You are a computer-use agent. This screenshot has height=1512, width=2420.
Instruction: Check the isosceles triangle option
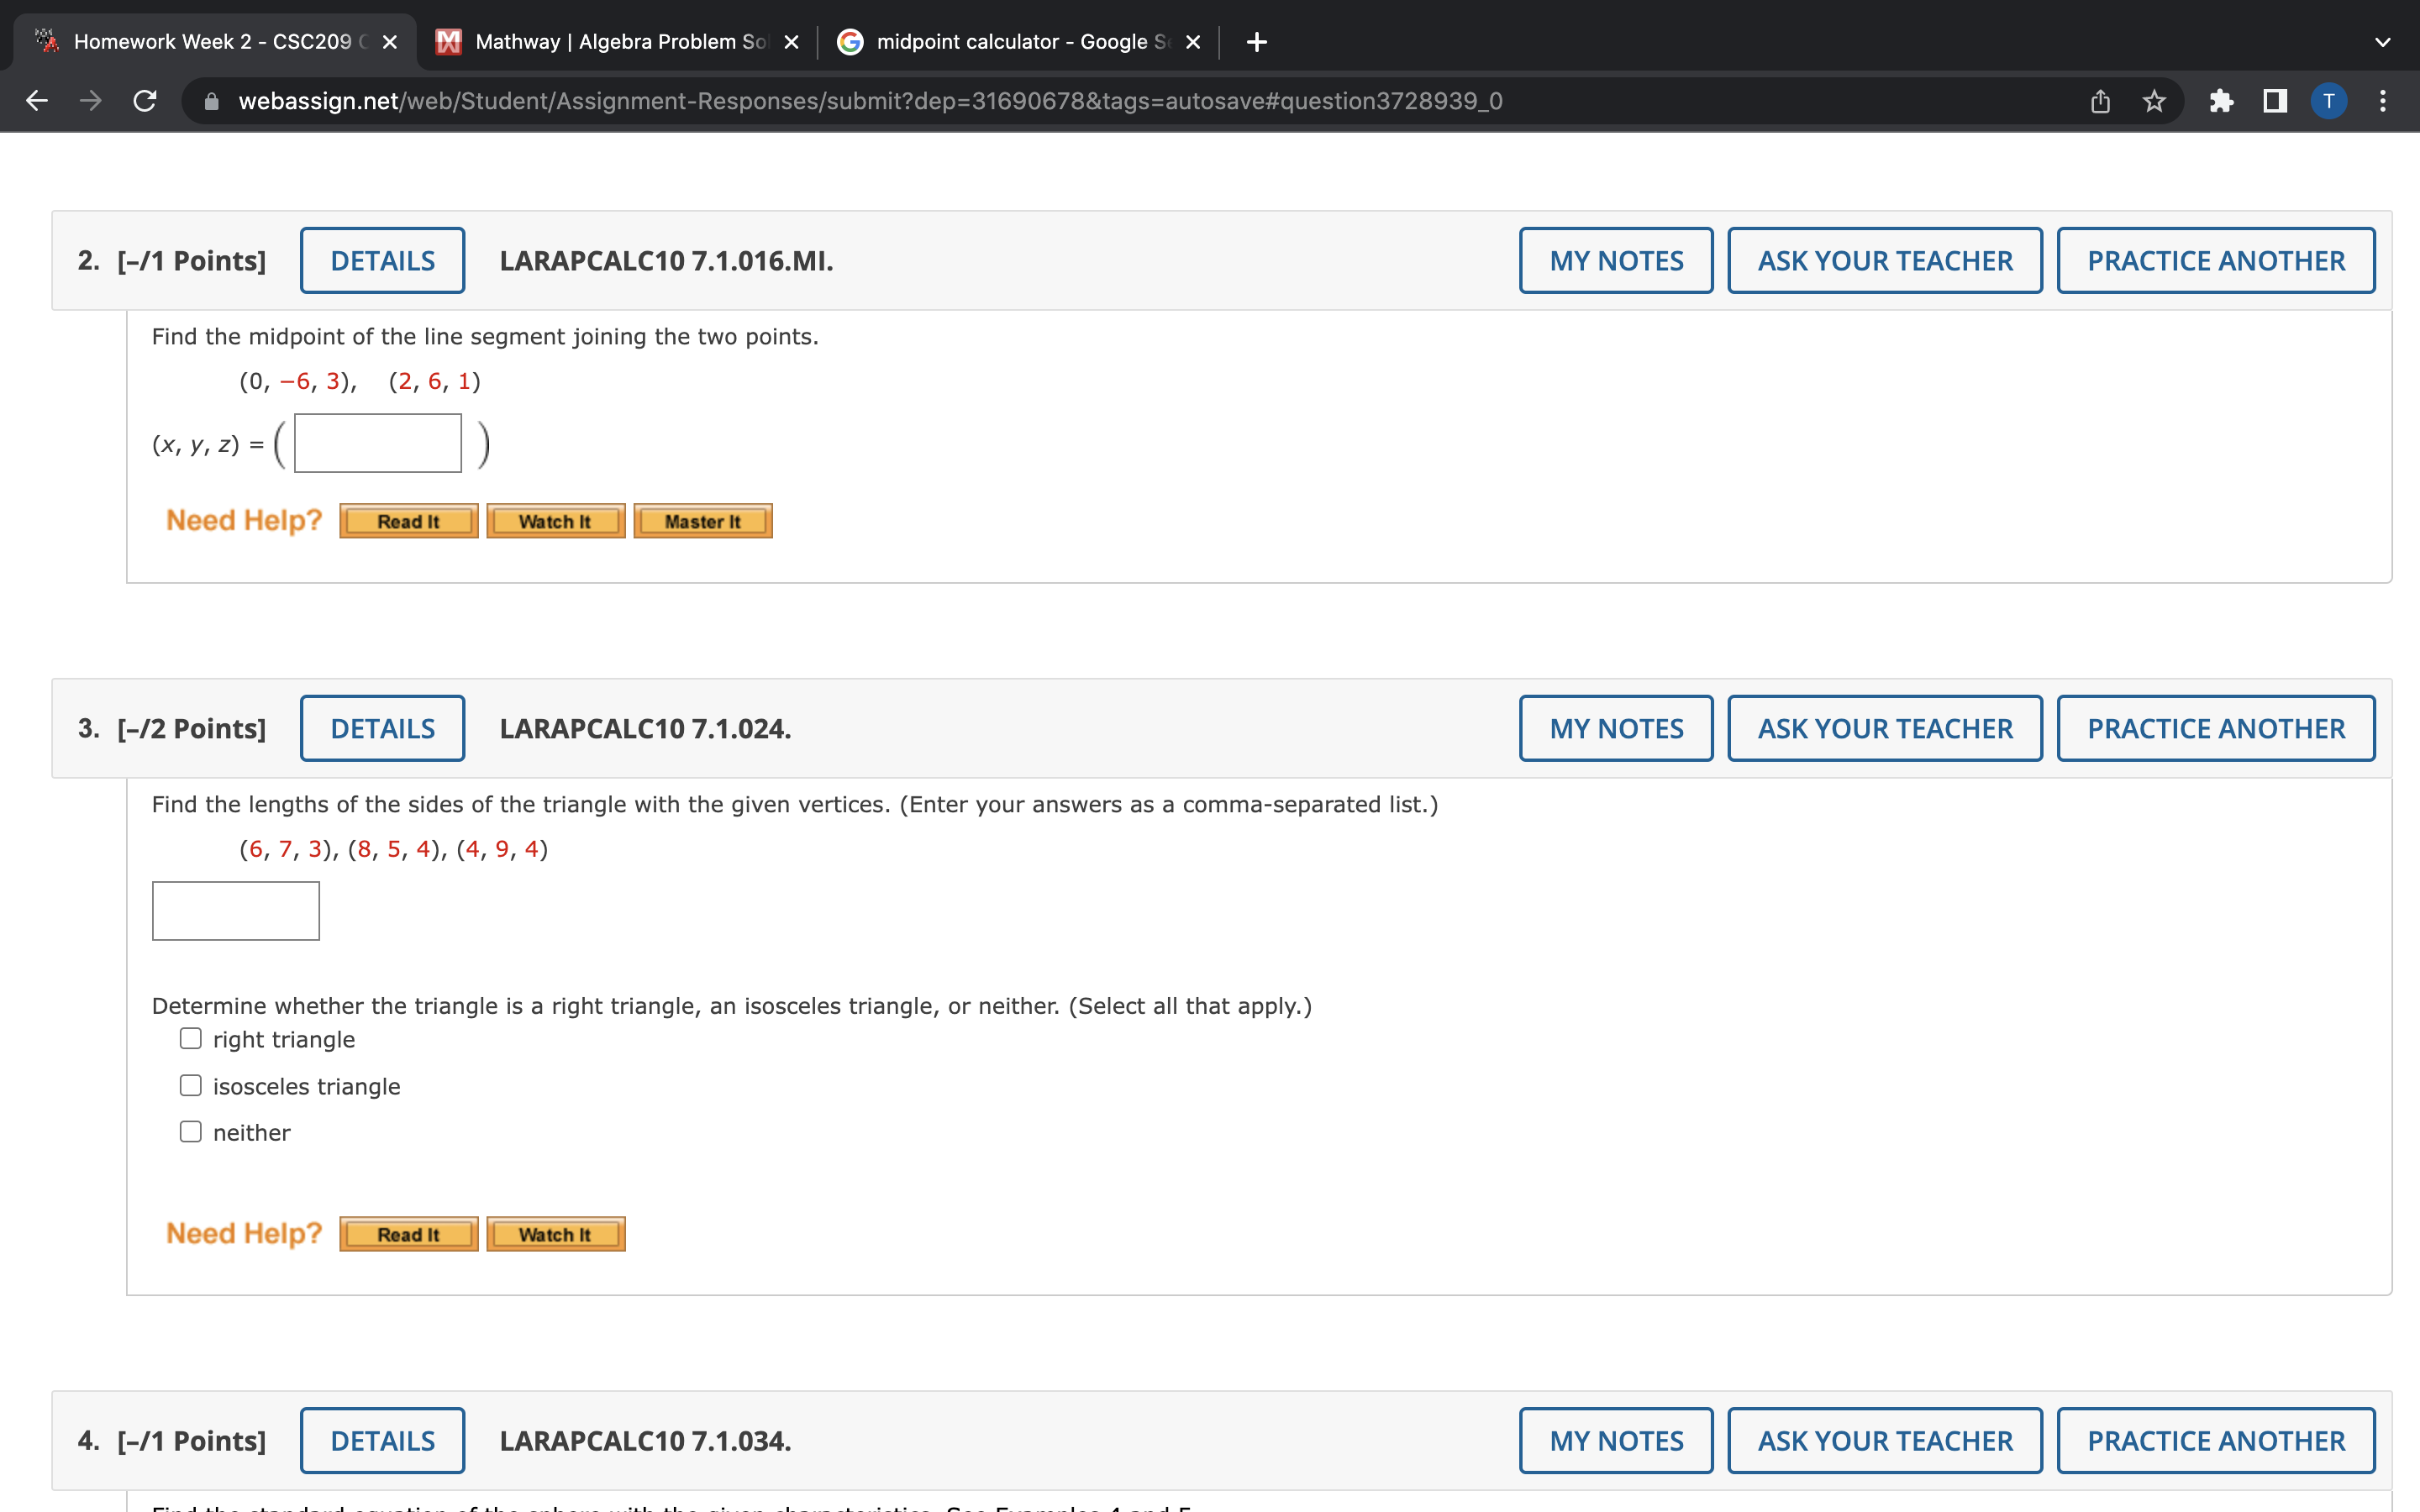coord(190,1086)
